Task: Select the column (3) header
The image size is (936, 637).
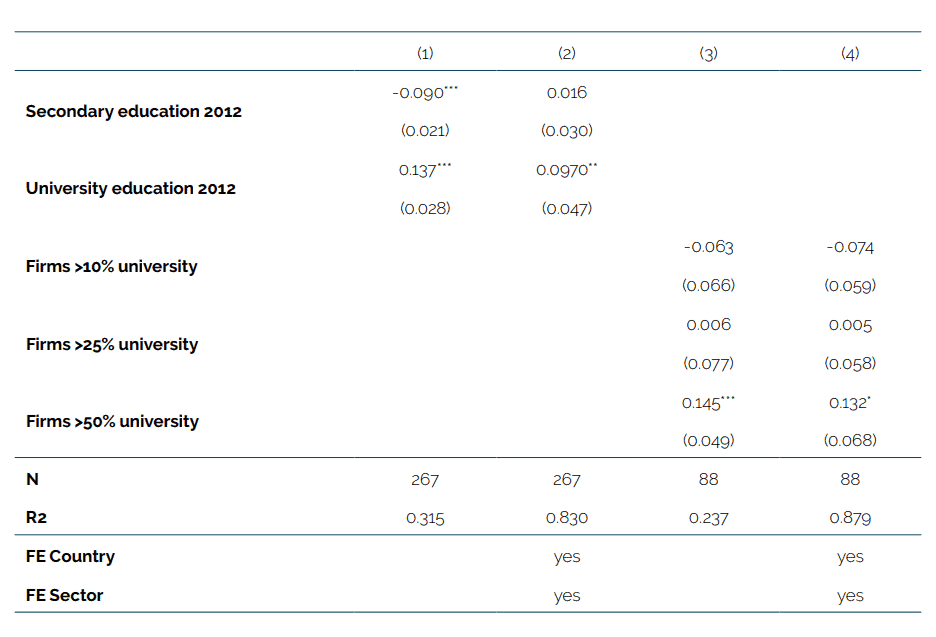Action: click(x=708, y=54)
